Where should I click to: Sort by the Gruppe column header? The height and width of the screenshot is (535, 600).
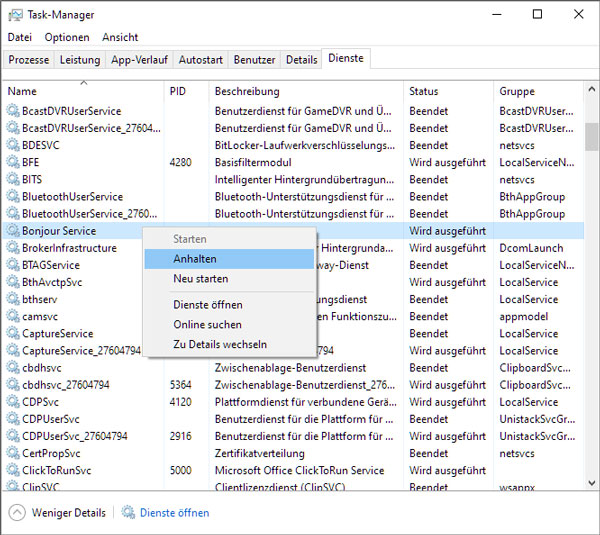coord(539,91)
